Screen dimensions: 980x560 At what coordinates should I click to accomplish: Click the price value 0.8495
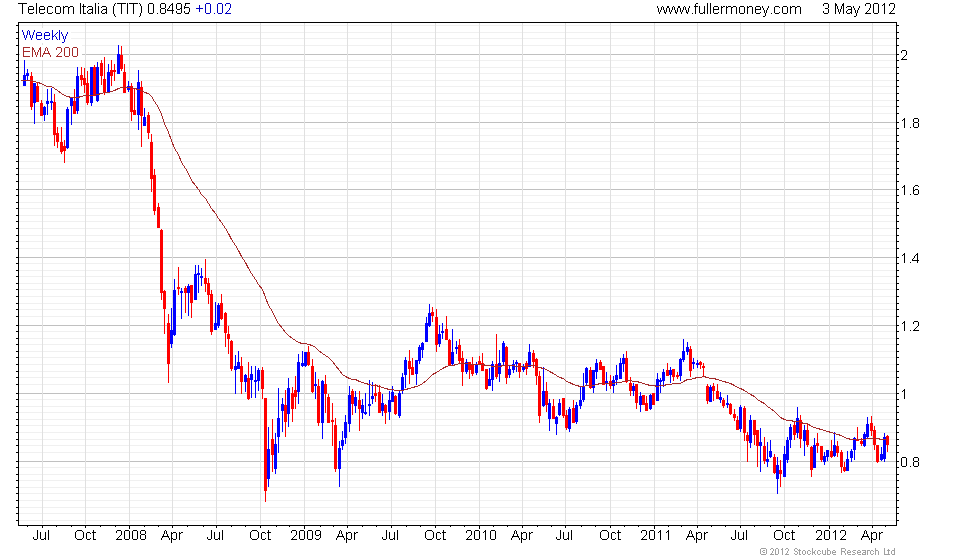[169, 9]
